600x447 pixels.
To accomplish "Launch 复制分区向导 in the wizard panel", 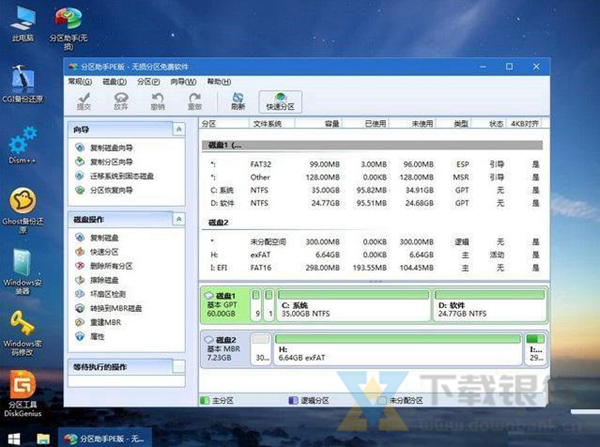I will [x=104, y=162].
